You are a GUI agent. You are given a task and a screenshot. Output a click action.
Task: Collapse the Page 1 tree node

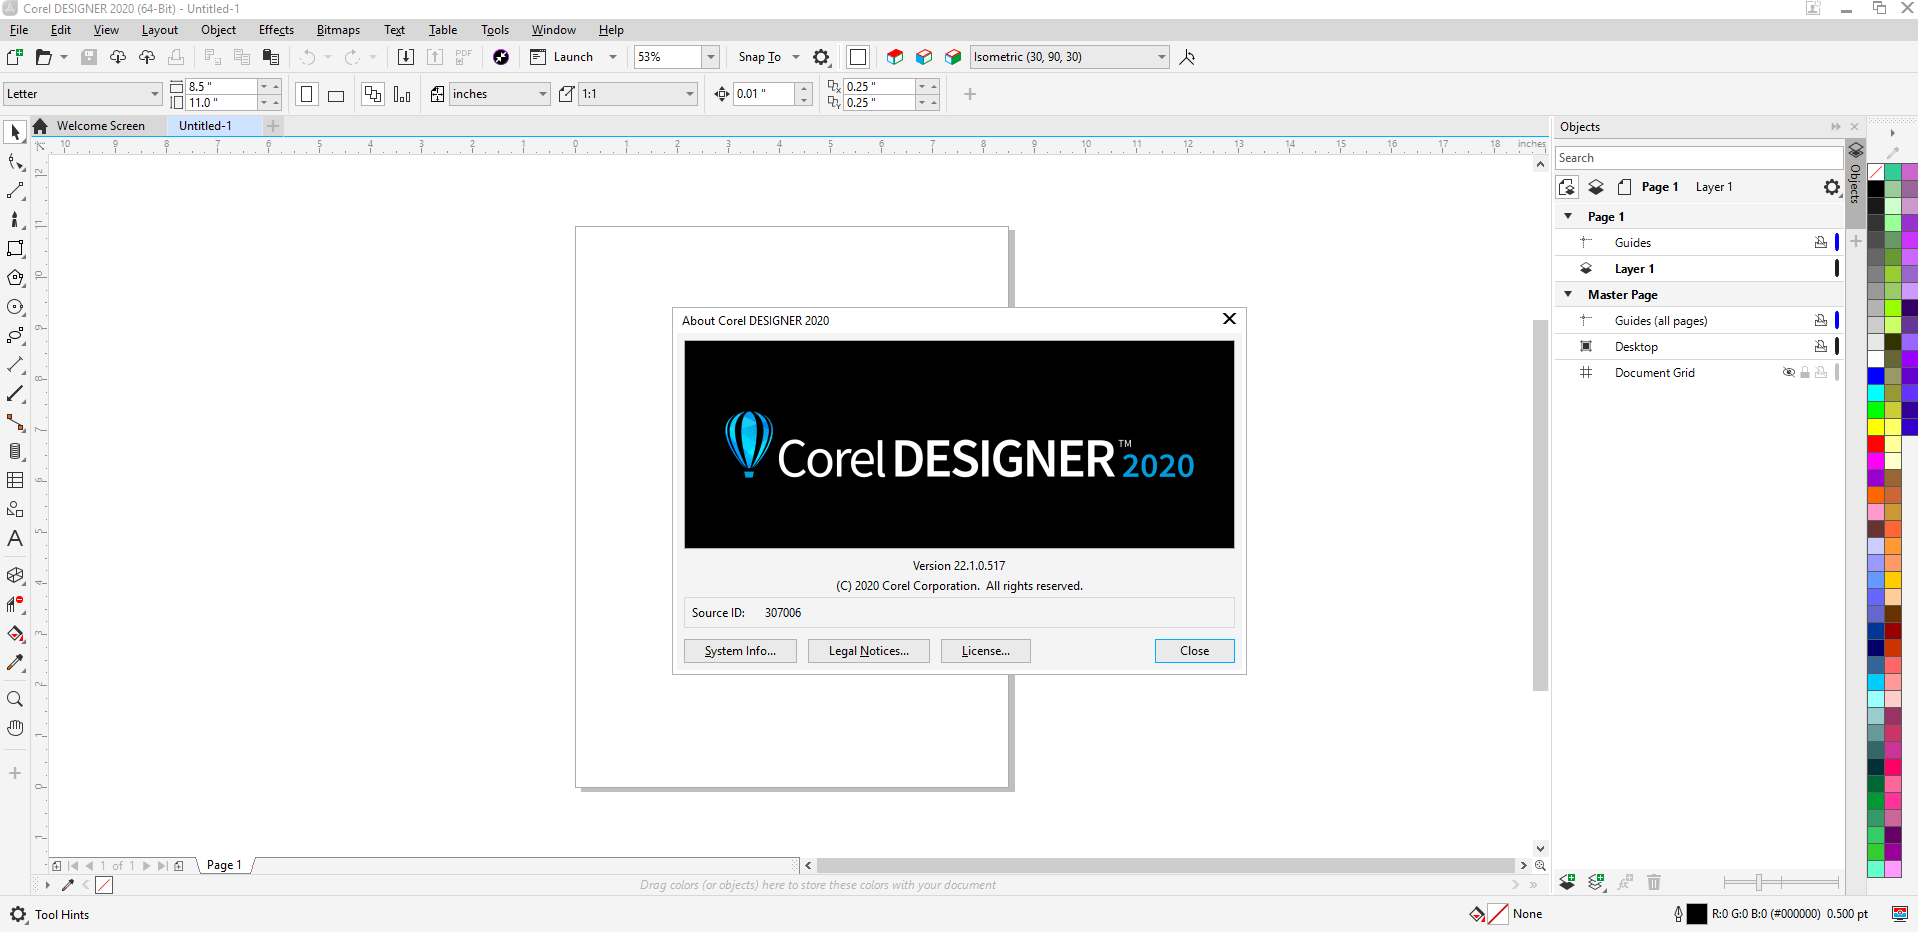pos(1568,216)
